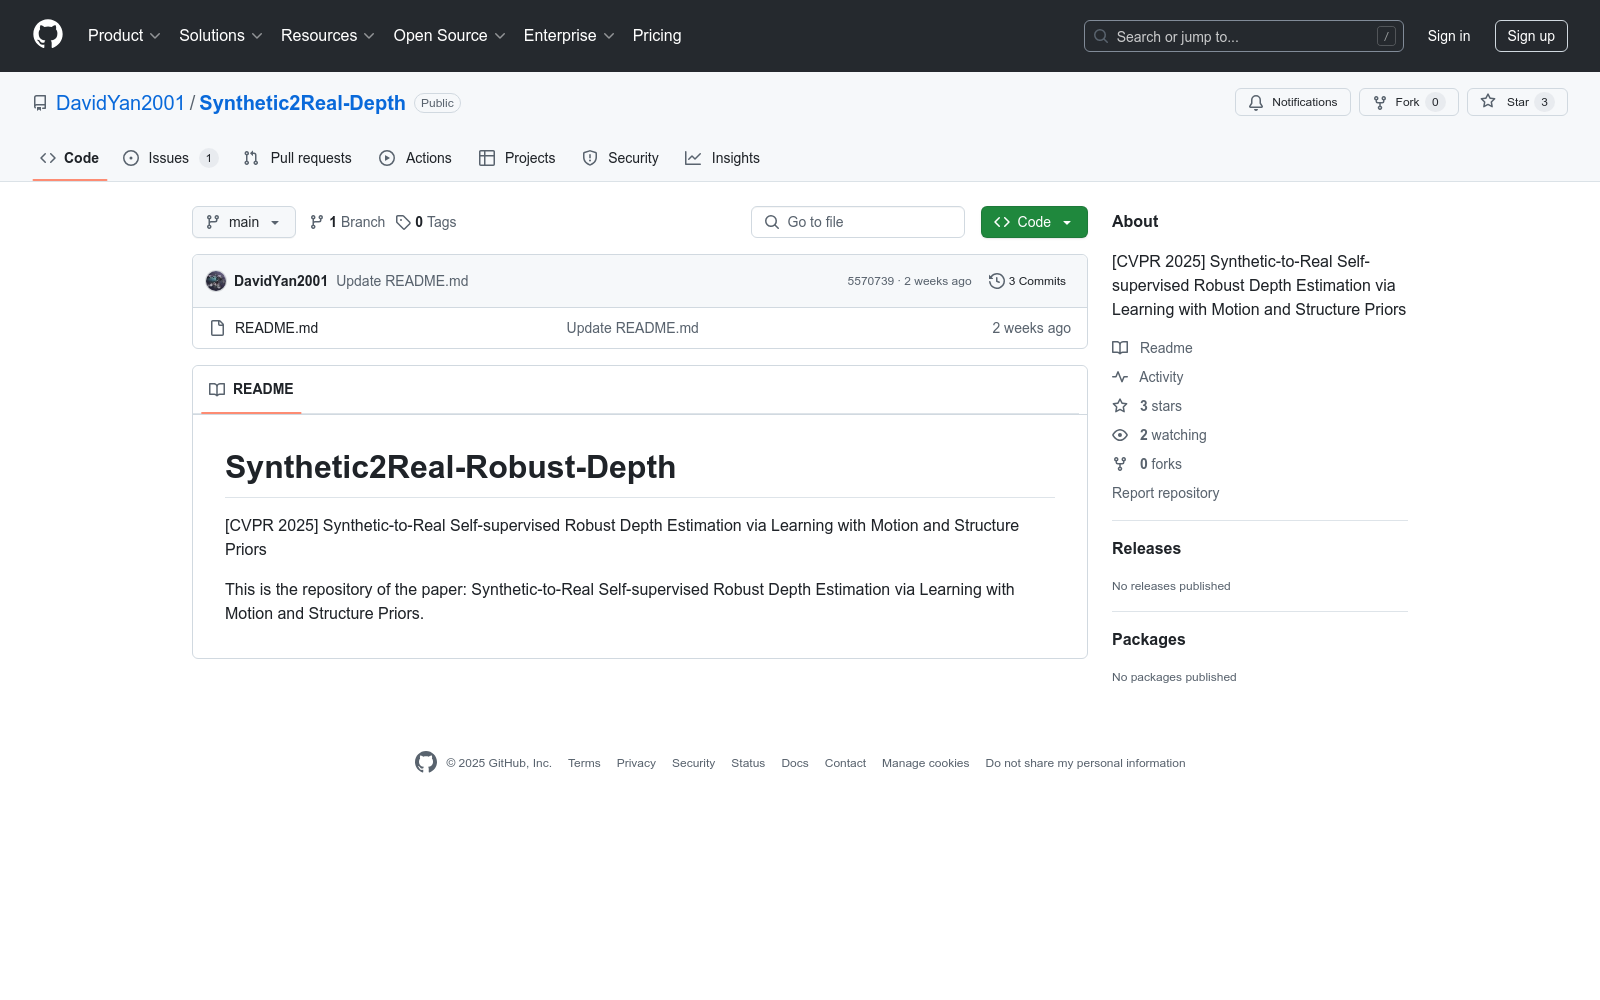Image resolution: width=1600 pixels, height=1000 pixels.
Task: Open the README.md file
Action: [276, 328]
